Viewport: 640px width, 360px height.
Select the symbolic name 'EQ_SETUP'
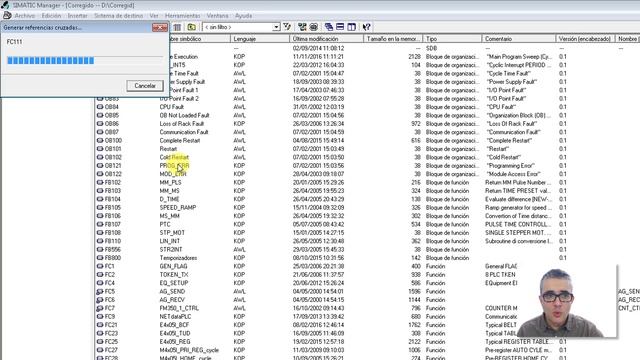pos(174,283)
